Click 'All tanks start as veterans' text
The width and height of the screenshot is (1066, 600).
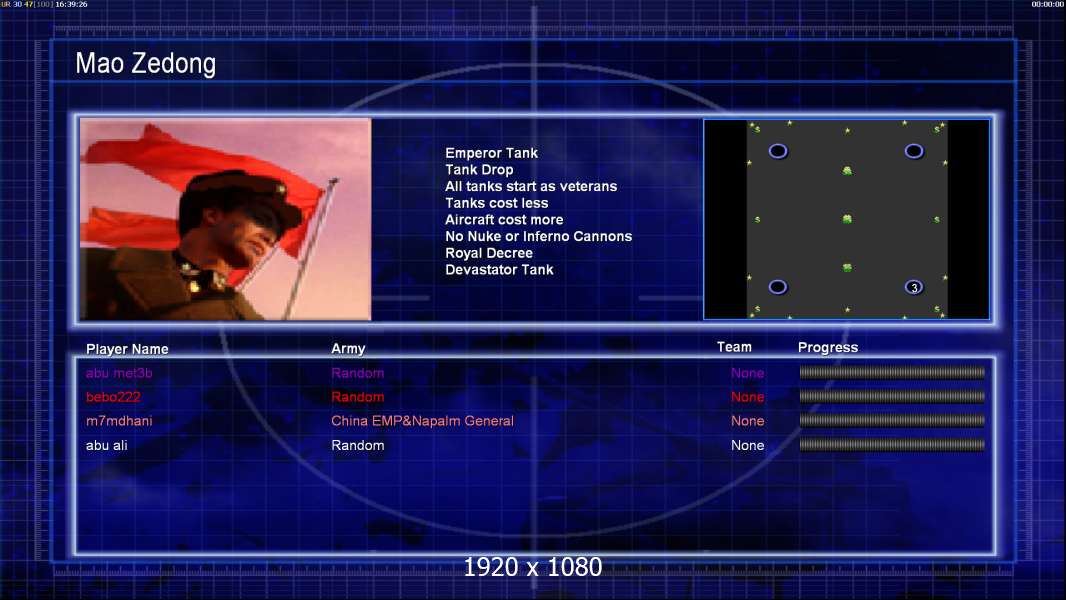tap(531, 186)
